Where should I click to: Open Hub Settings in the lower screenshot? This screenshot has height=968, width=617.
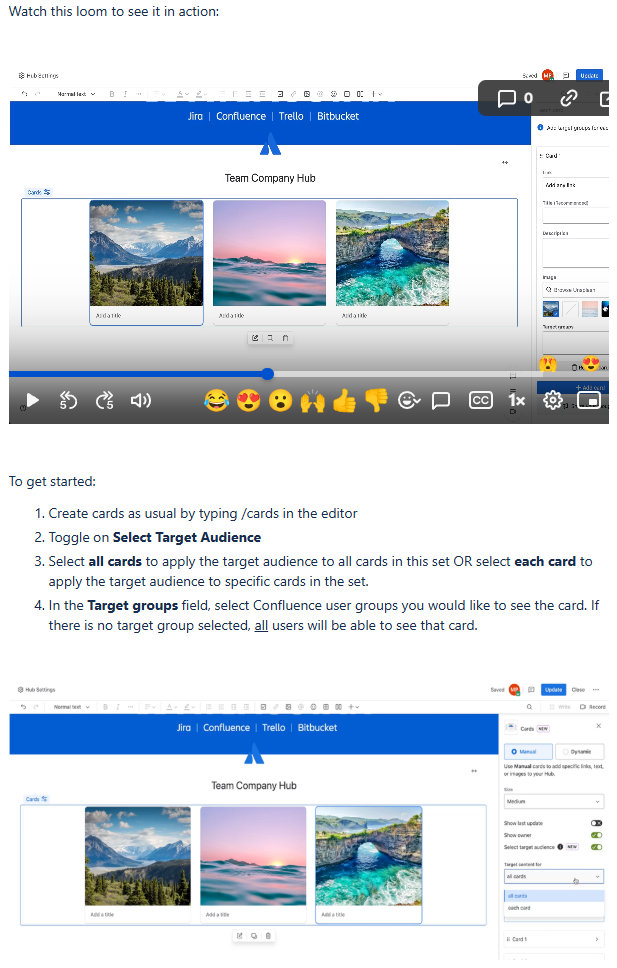point(37,690)
